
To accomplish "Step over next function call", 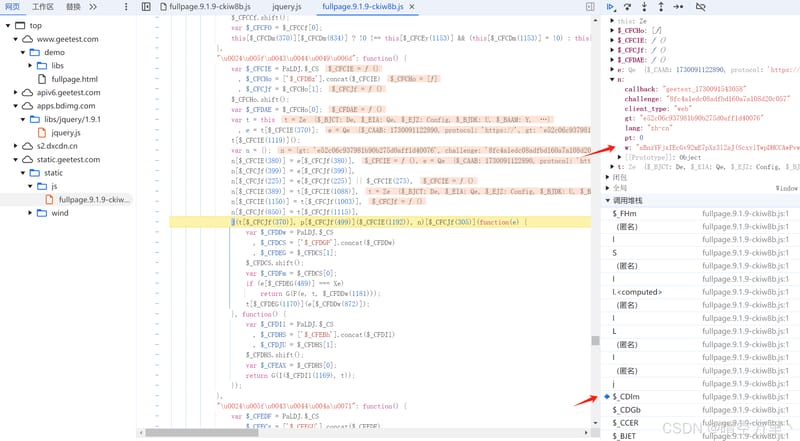I will tap(627, 7).
